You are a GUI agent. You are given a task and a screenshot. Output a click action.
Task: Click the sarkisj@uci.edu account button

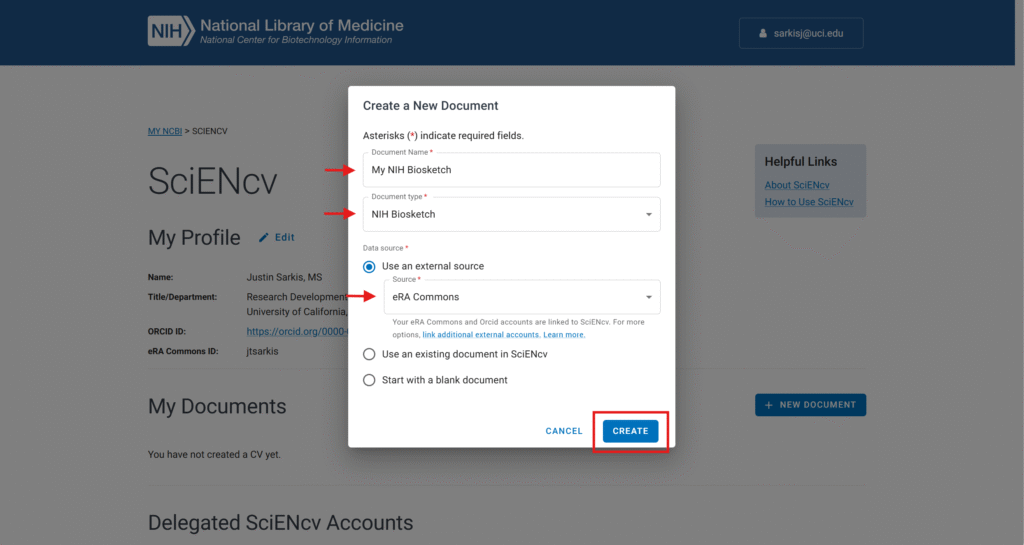coord(801,33)
